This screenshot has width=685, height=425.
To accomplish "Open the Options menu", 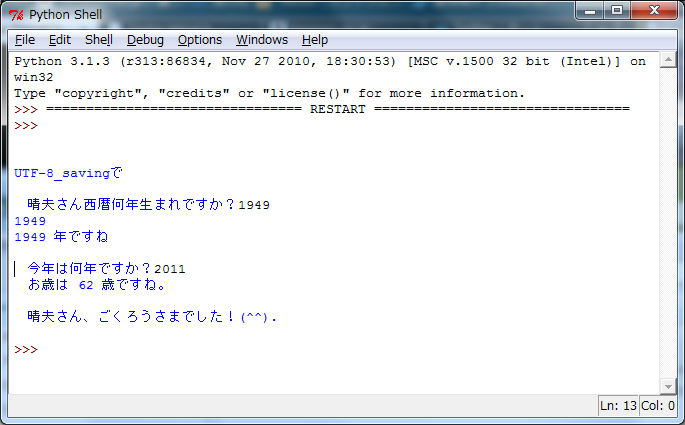I will pyautogui.click(x=200, y=40).
